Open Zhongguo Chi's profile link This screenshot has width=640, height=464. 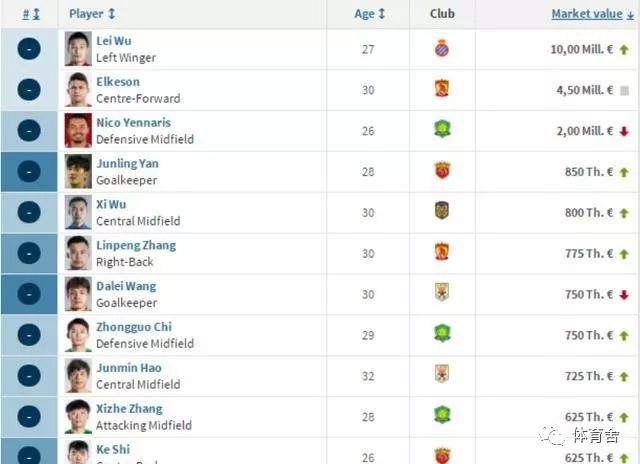pos(134,327)
